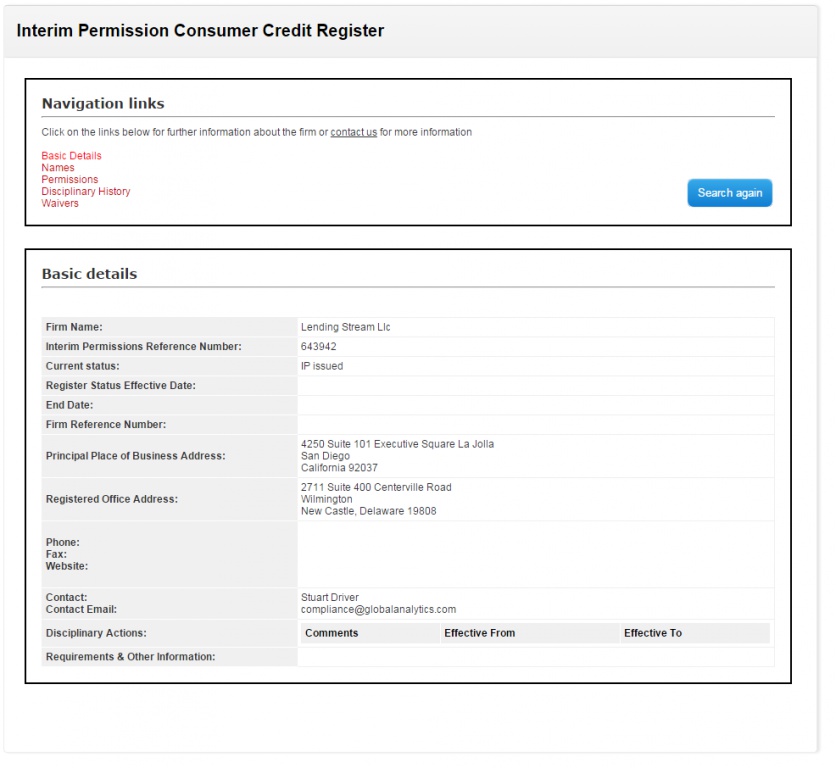This screenshot has width=836, height=768.
Task: View the Disciplinary History link
Action: tap(86, 192)
